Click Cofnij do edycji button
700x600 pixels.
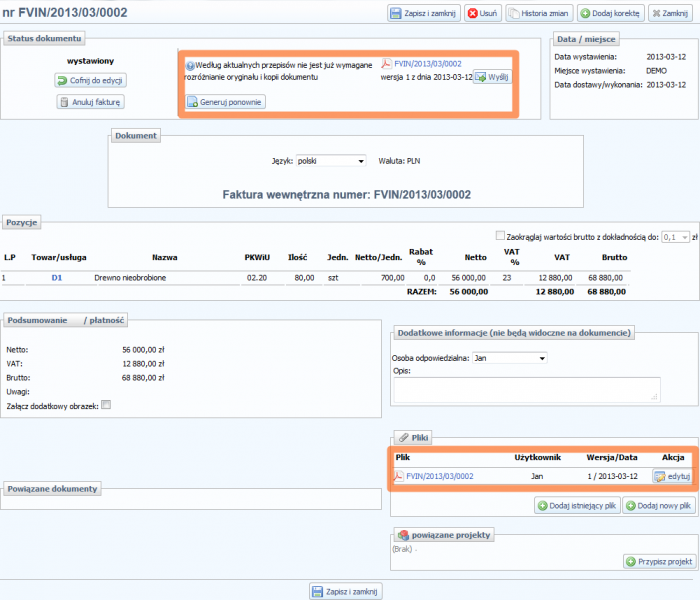pos(91,80)
